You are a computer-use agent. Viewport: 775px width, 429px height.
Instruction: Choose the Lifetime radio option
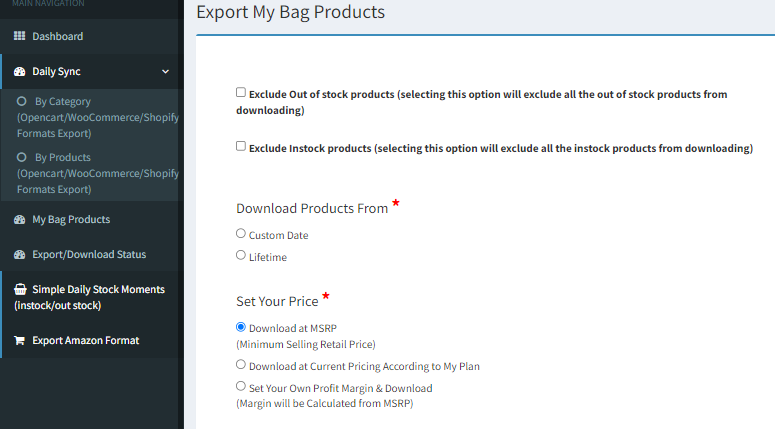(x=241, y=255)
